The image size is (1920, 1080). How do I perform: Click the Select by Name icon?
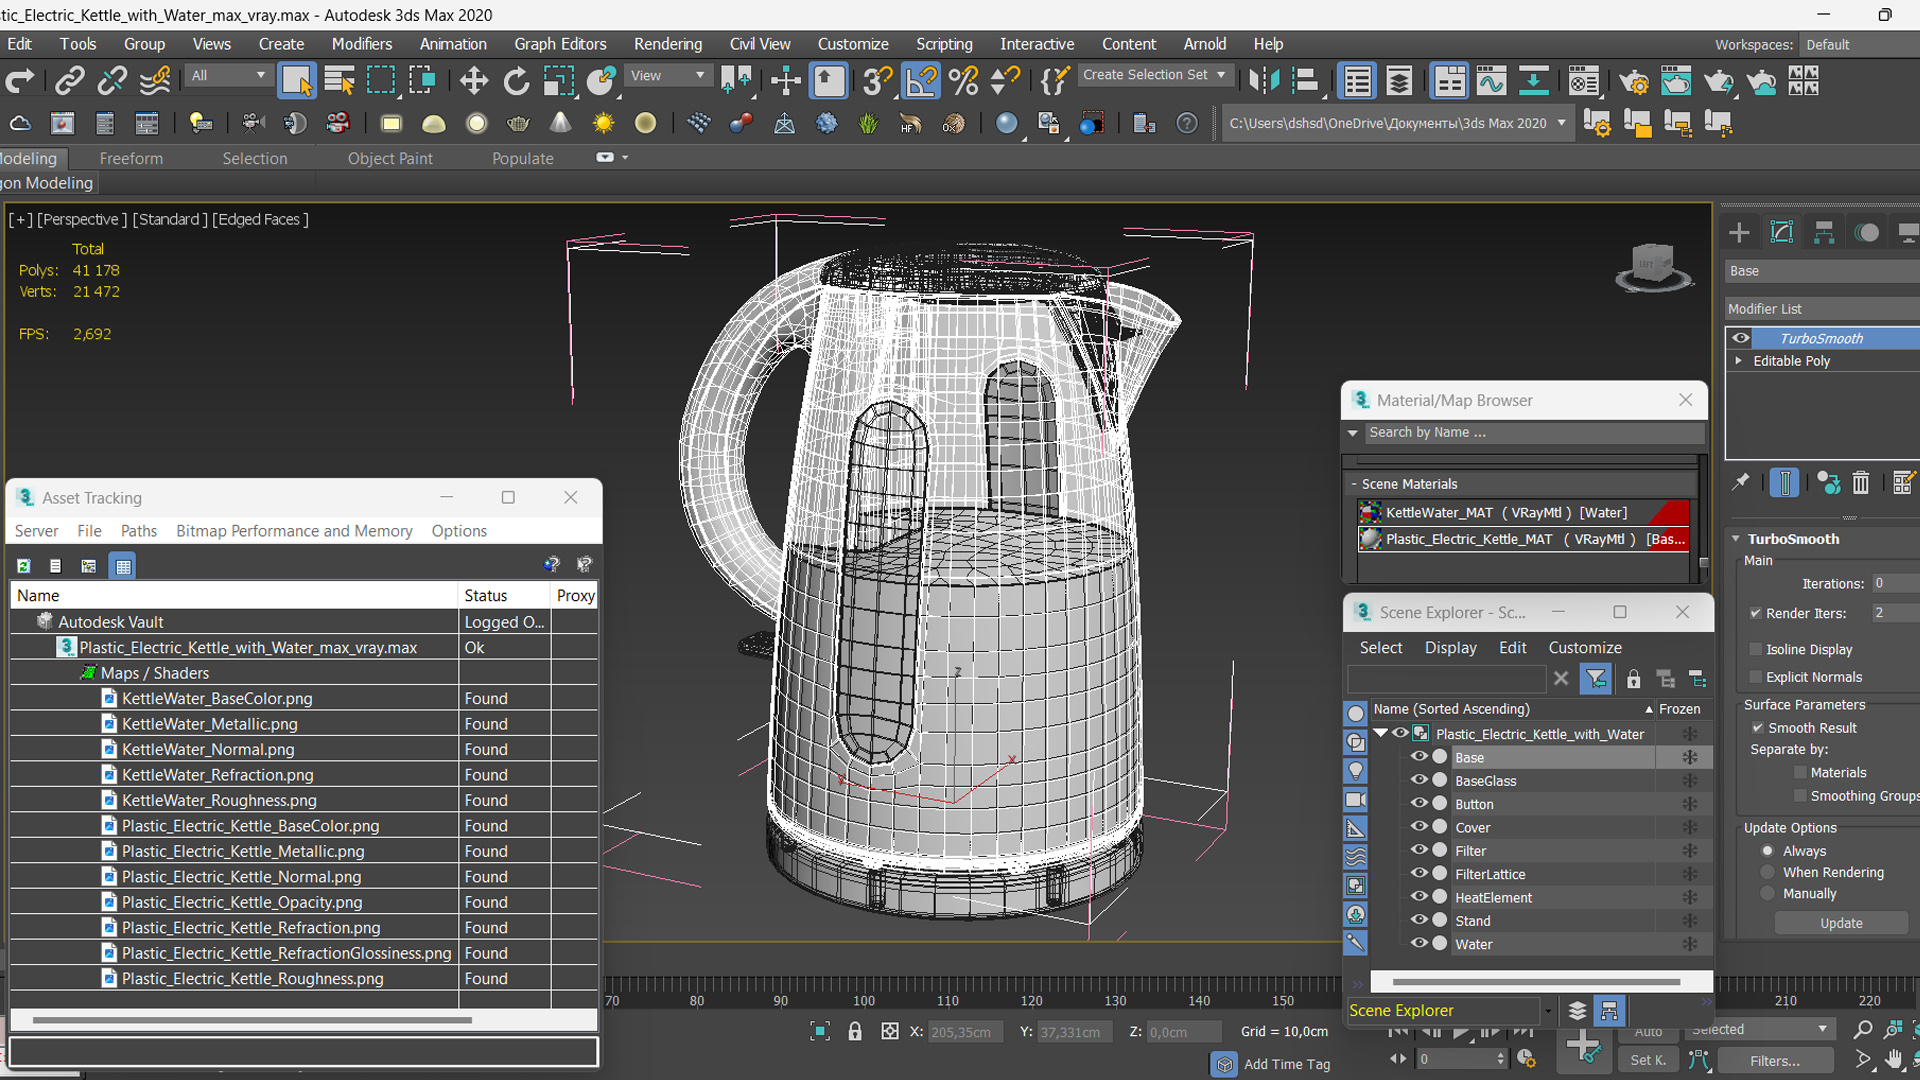pyautogui.click(x=338, y=82)
